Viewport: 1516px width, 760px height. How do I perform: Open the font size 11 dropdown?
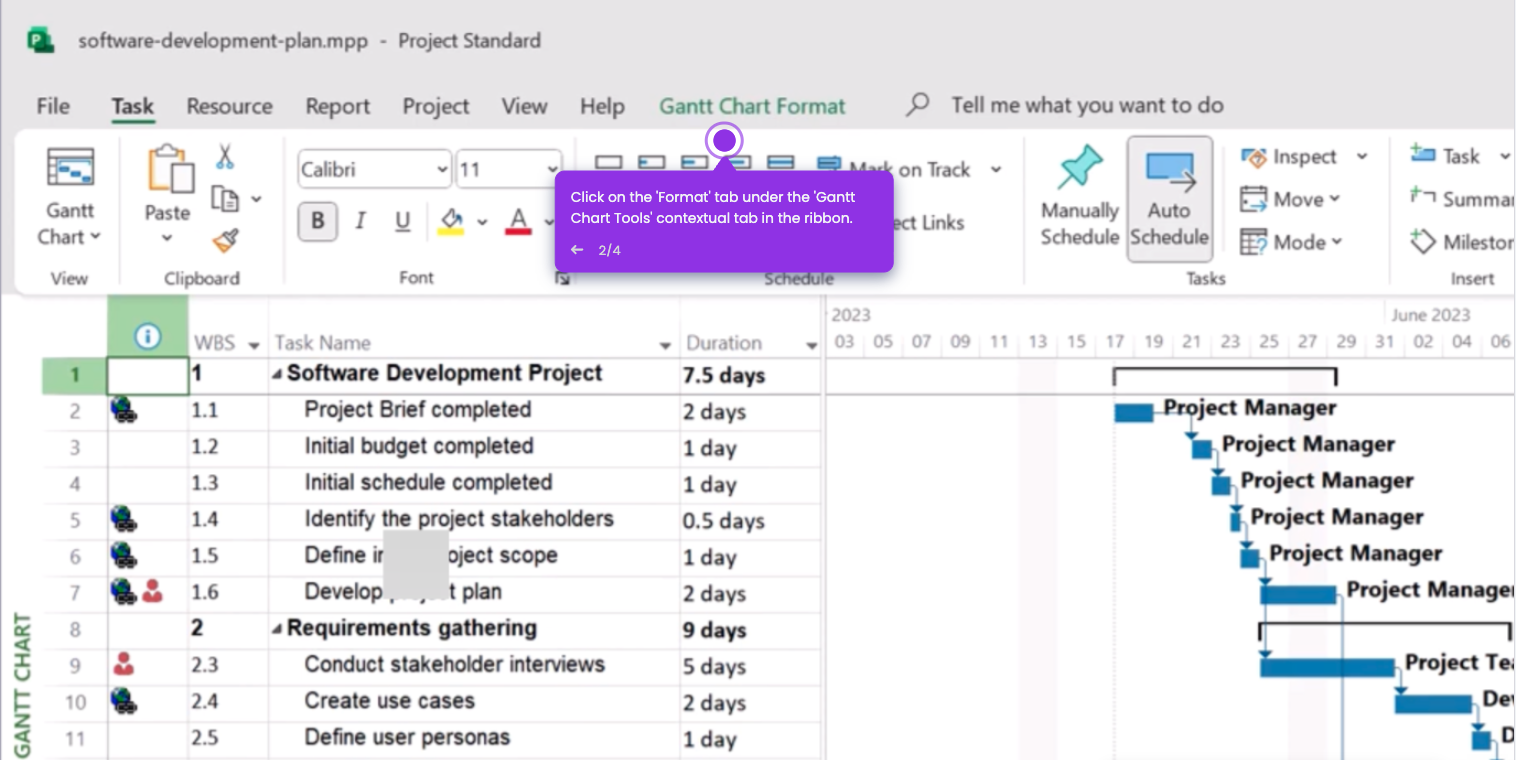553,170
